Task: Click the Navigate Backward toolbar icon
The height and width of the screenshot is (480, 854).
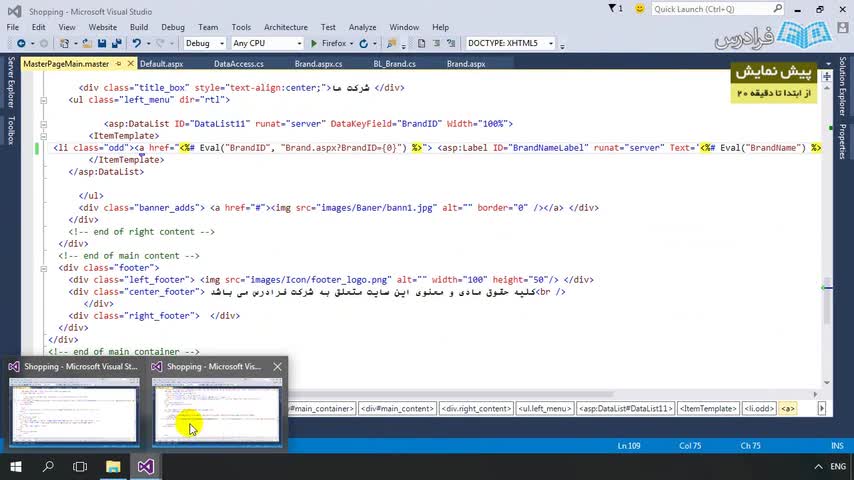Action: [x=21, y=43]
